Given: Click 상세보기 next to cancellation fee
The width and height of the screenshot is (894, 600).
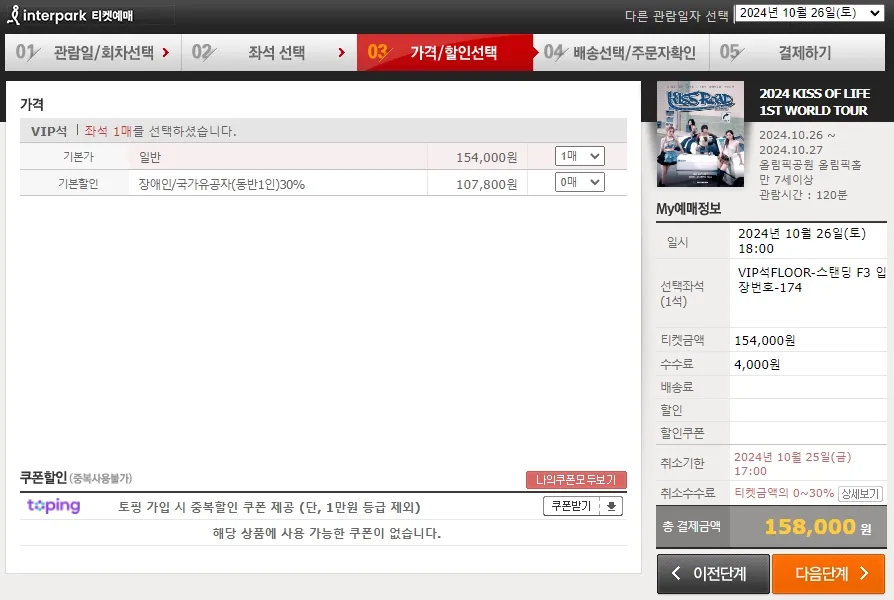Looking at the screenshot, I should coord(860,493).
